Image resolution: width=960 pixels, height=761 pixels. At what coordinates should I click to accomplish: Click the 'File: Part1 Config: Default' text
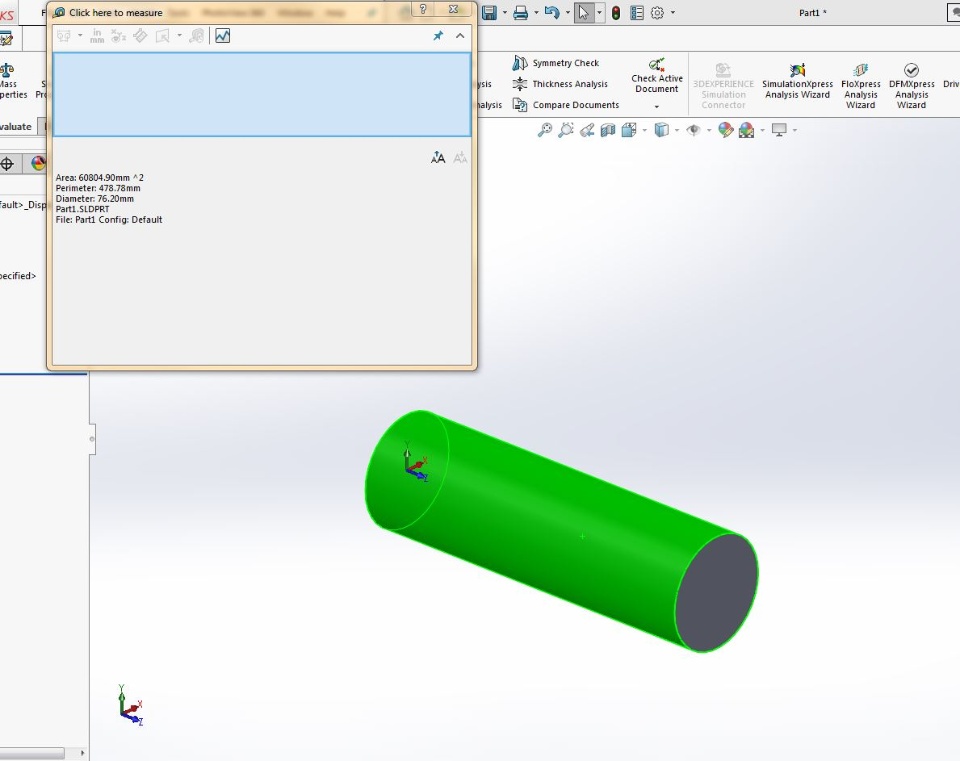tap(109, 220)
